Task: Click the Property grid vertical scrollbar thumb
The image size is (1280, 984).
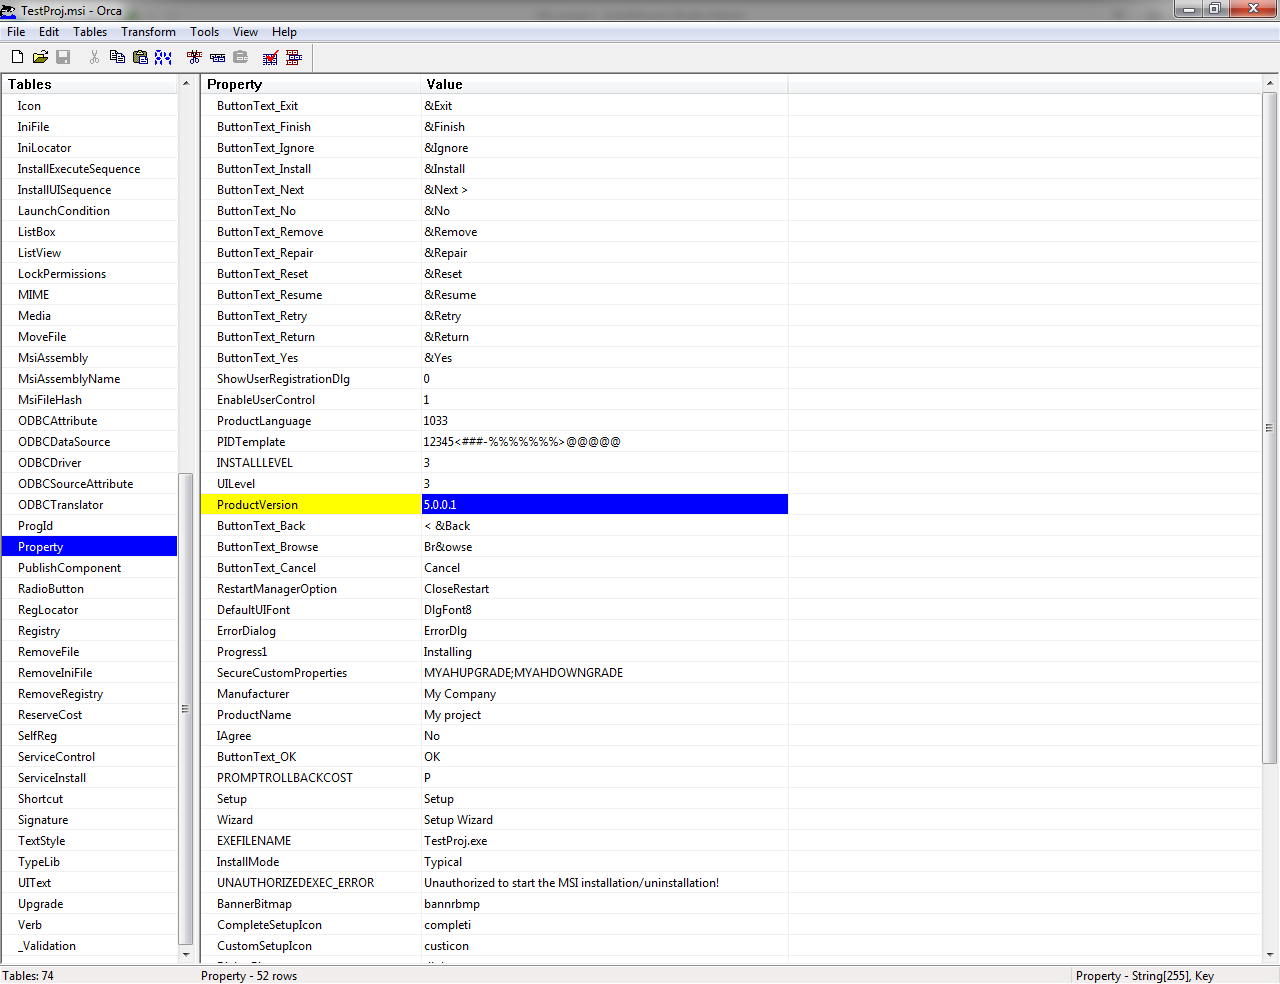Action: [x=1270, y=428]
